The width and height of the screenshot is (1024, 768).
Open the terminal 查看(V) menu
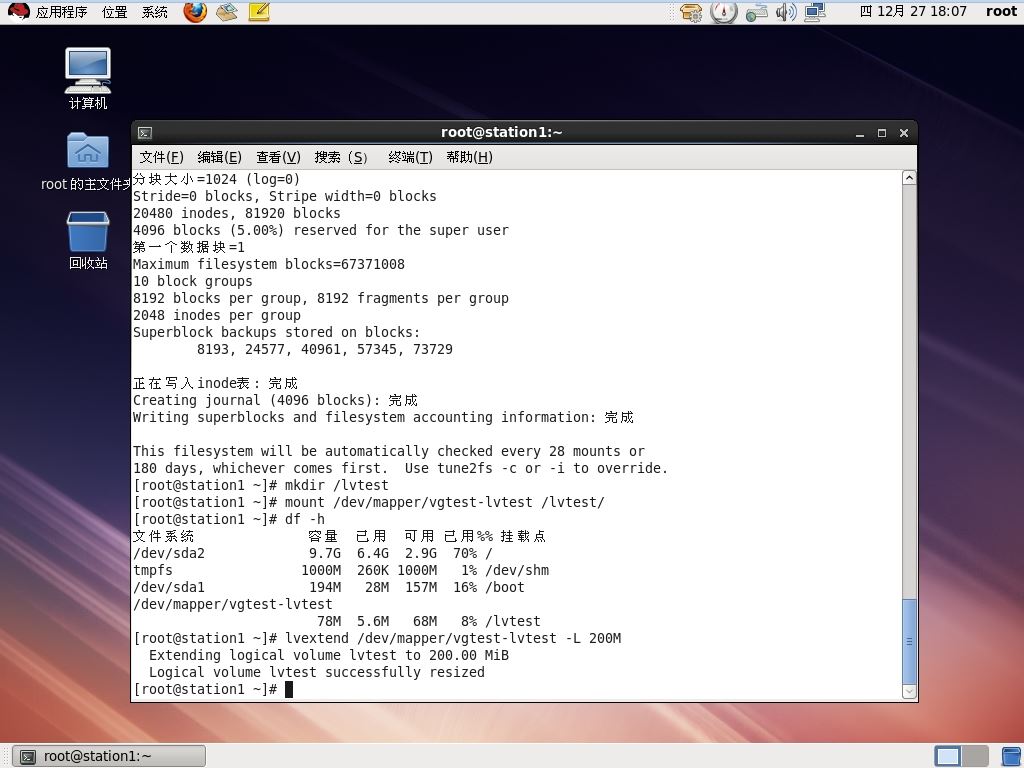point(278,157)
